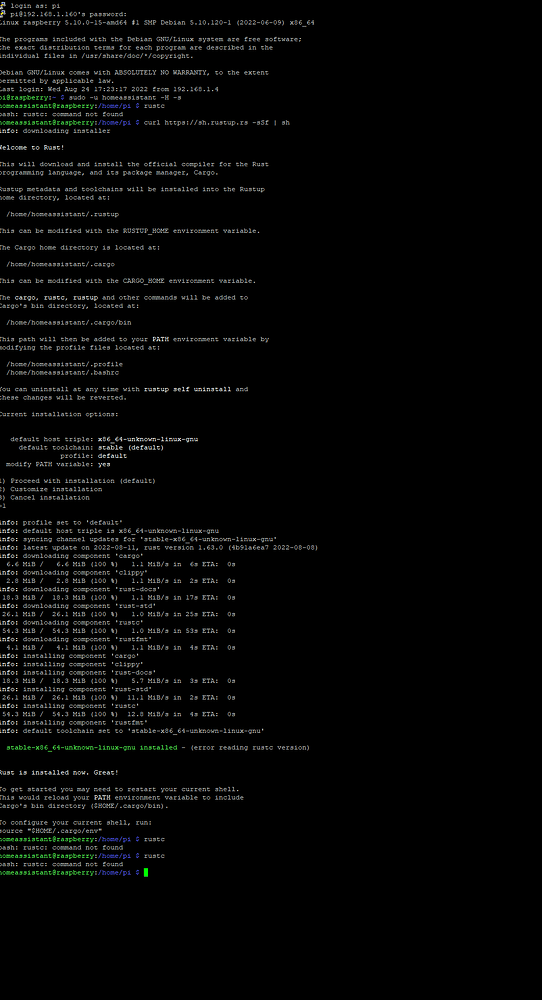Click the green cursor block at the last prompt
Viewport: 542px width, 1000px height.
[x=146, y=872]
